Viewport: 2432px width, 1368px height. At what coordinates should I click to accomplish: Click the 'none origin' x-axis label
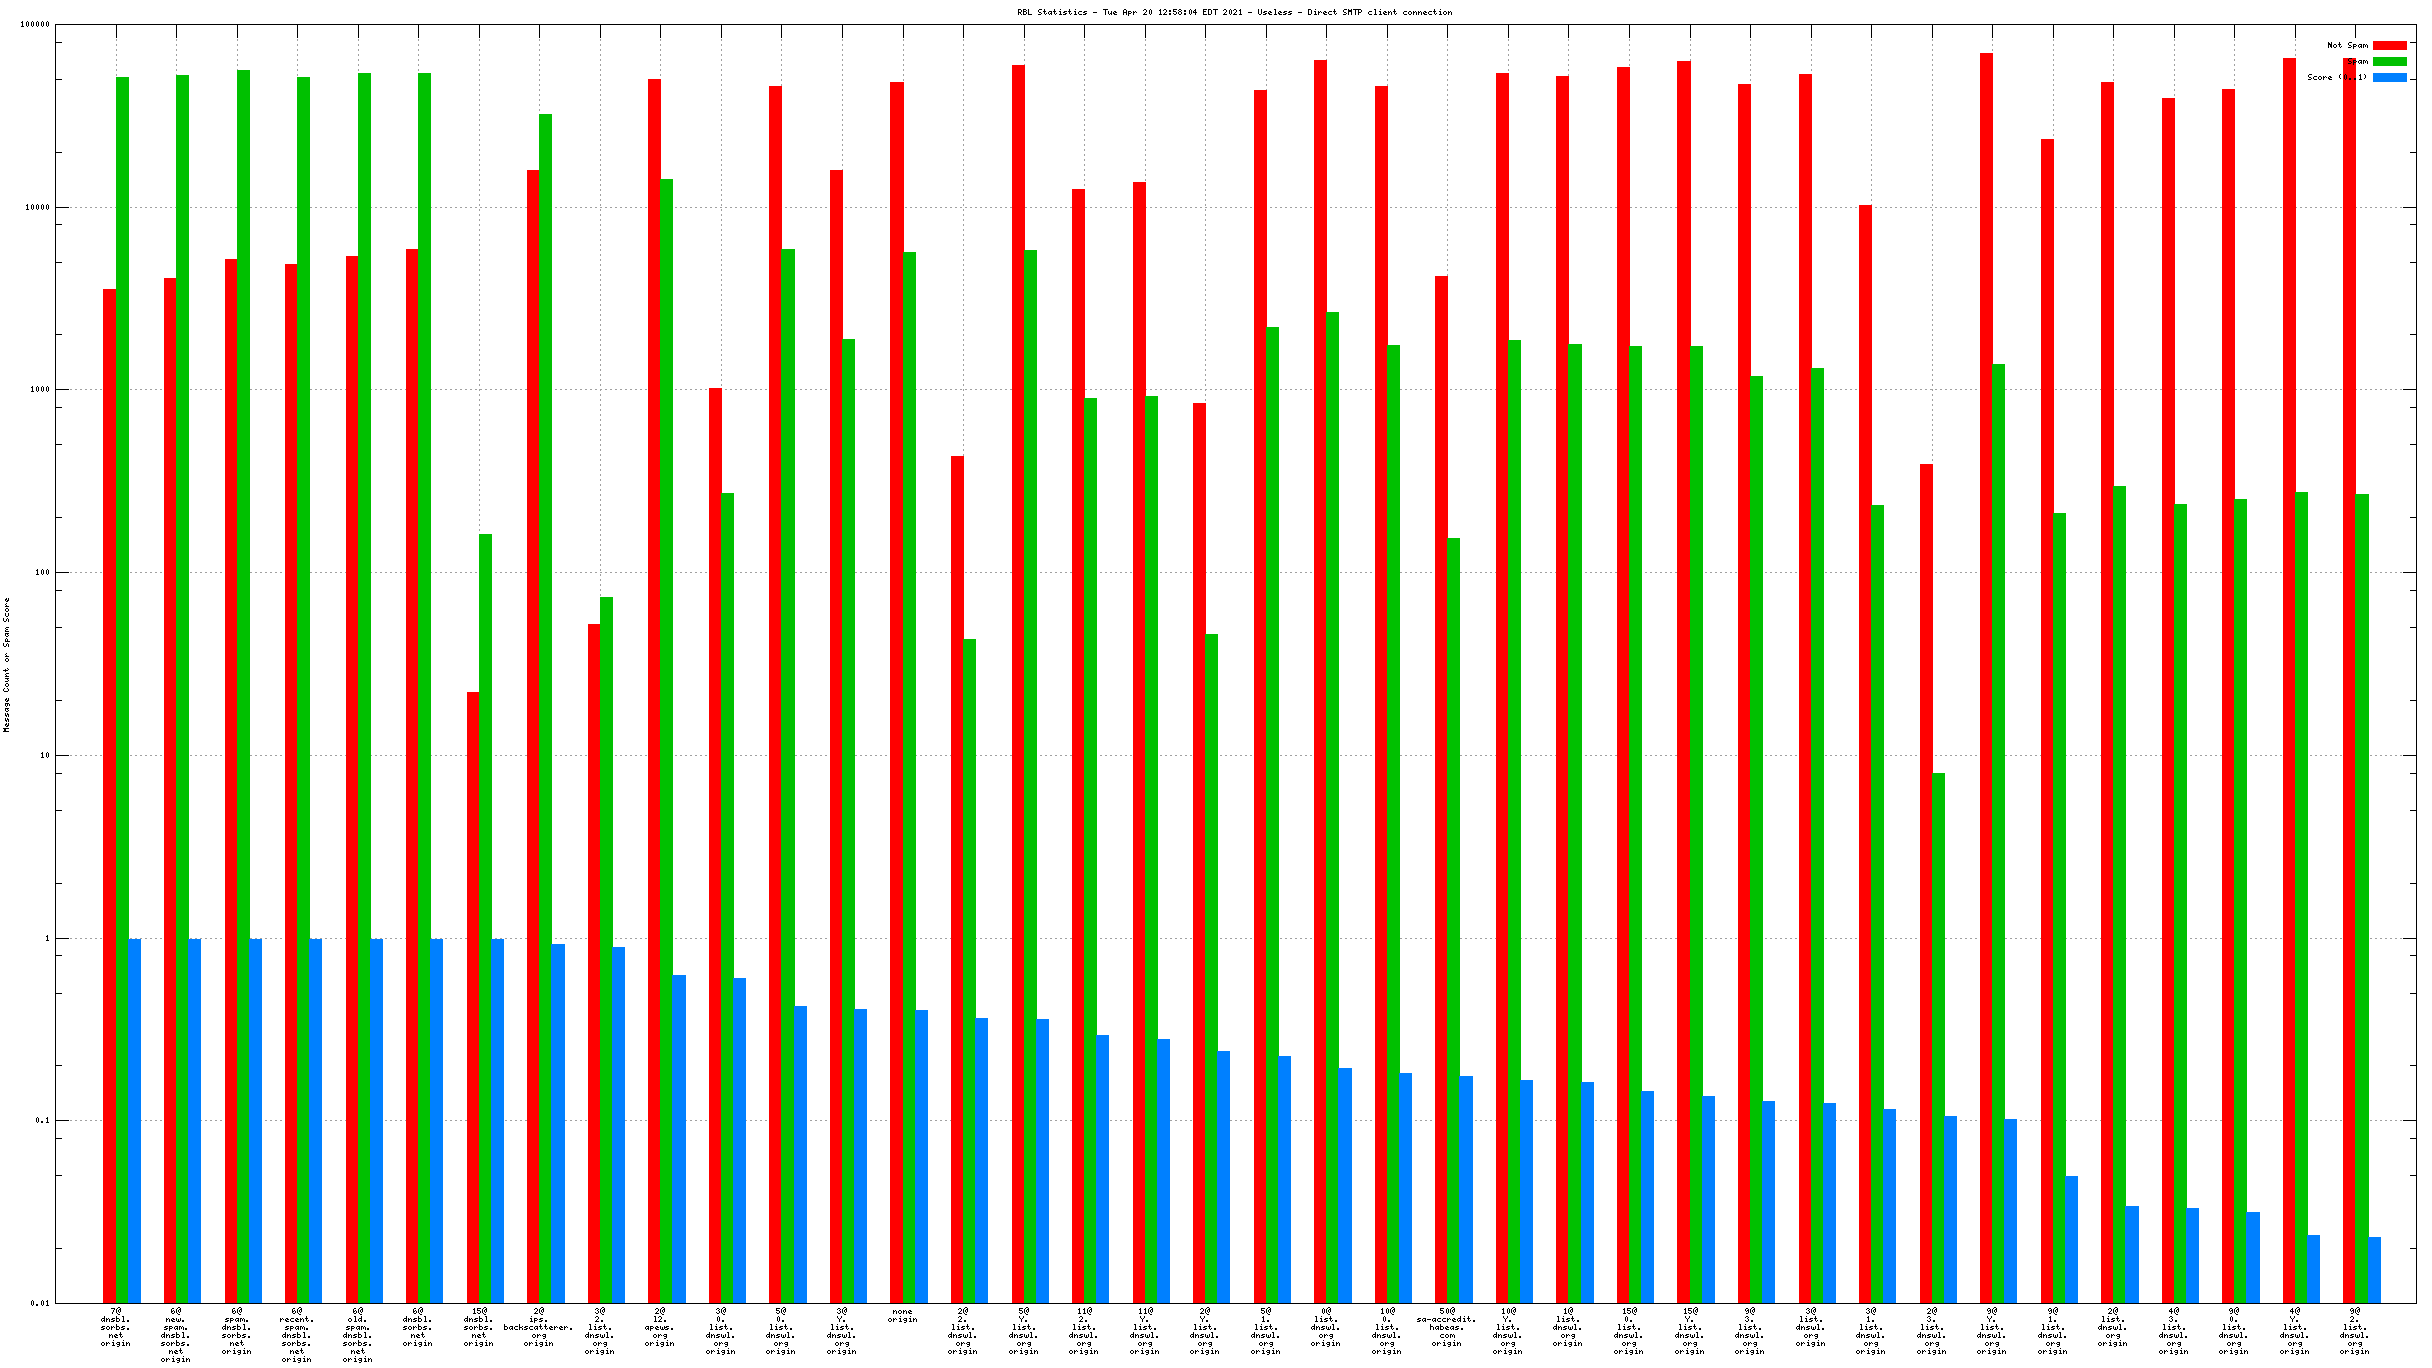pos(902,1316)
